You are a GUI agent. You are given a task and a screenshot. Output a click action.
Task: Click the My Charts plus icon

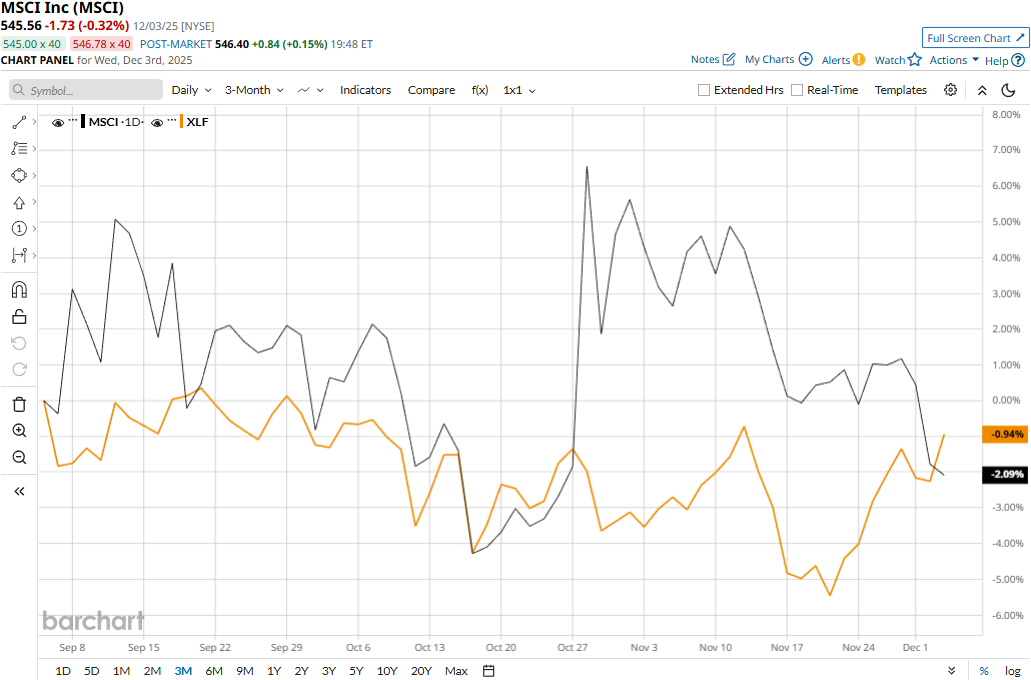coord(805,59)
